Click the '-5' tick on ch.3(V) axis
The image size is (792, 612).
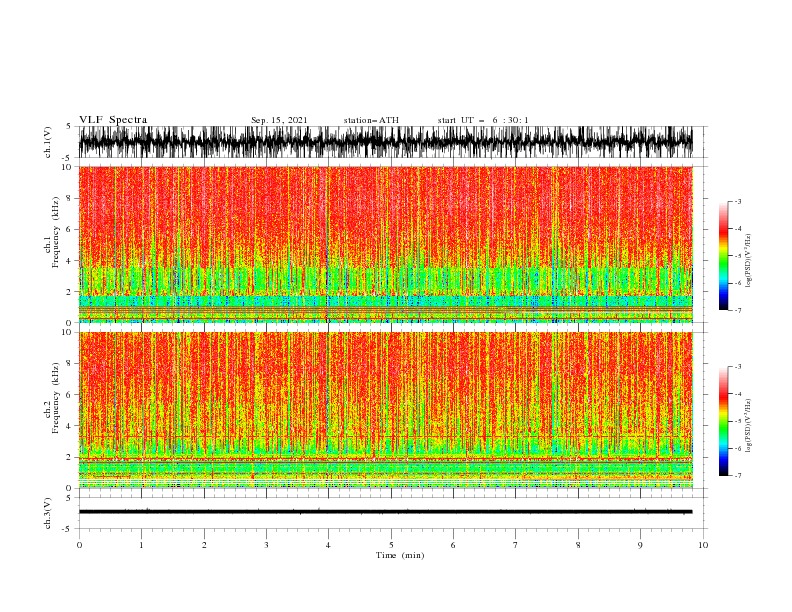click(x=68, y=529)
